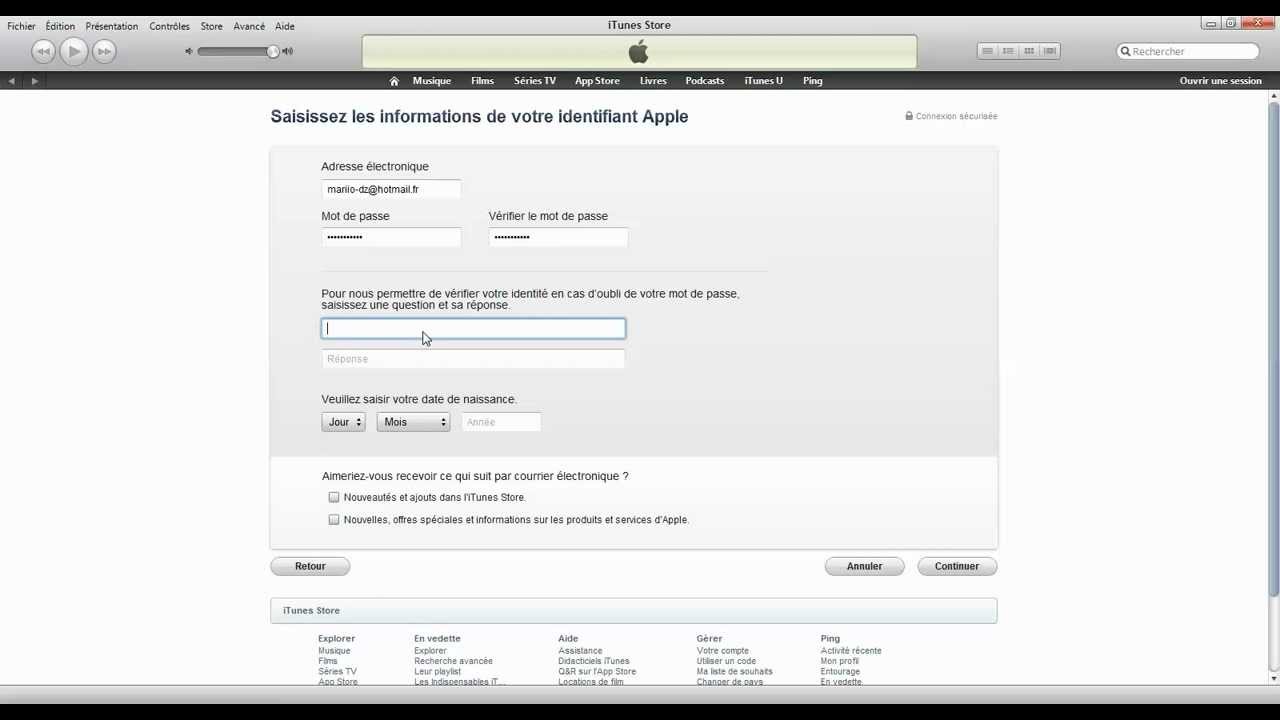
Task: Open the Jour day dropdown
Action: click(x=343, y=422)
